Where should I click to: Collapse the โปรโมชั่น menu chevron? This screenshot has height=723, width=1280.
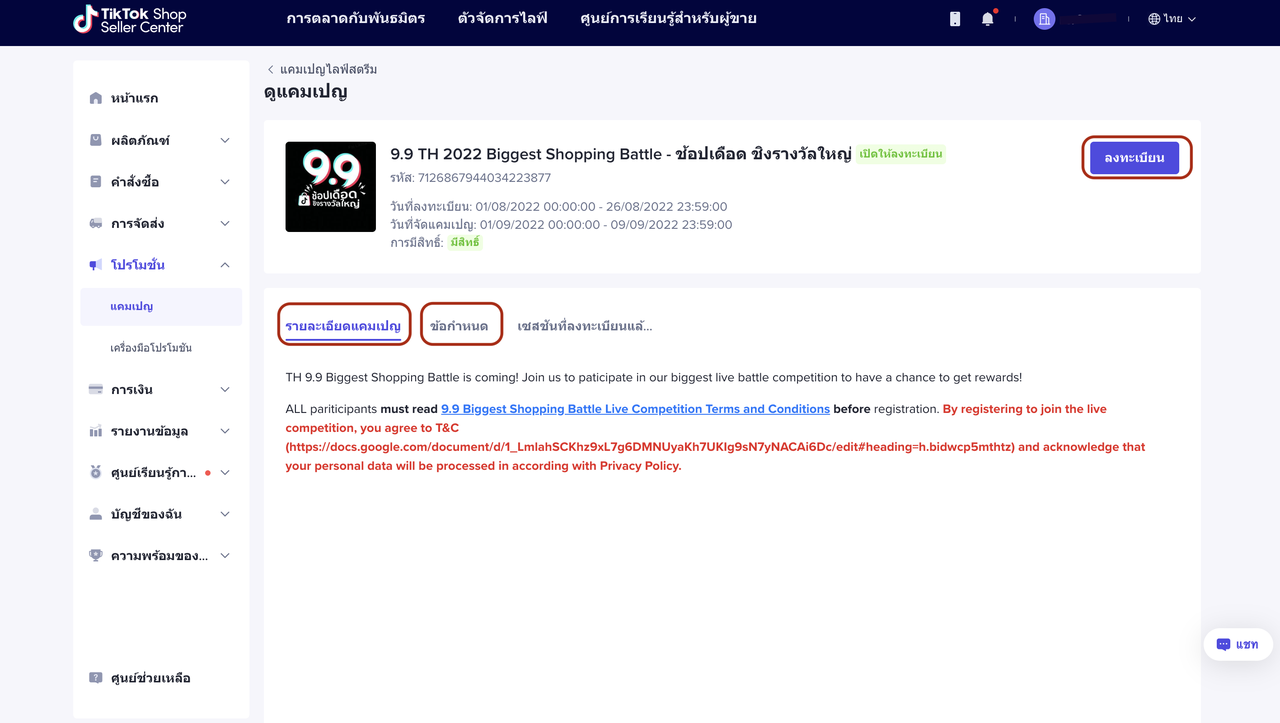(x=225, y=265)
